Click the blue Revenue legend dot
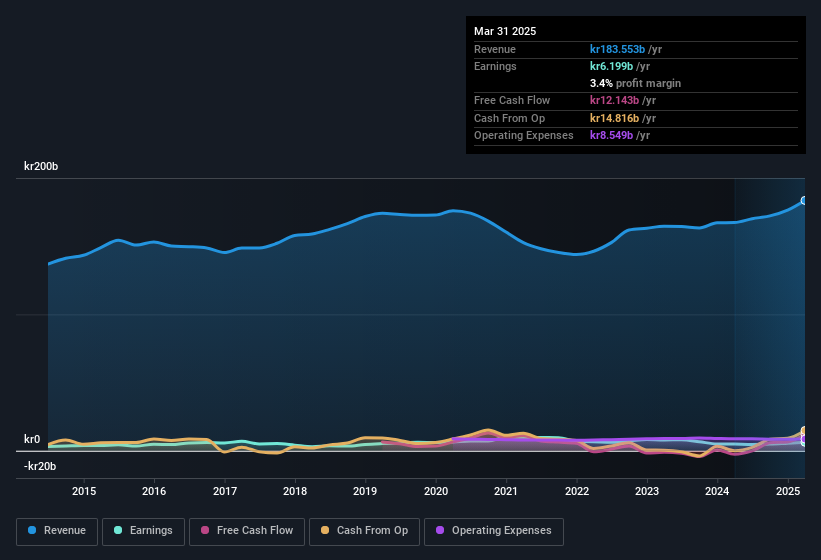The width and height of the screenshot is (821, 560). 32,530
